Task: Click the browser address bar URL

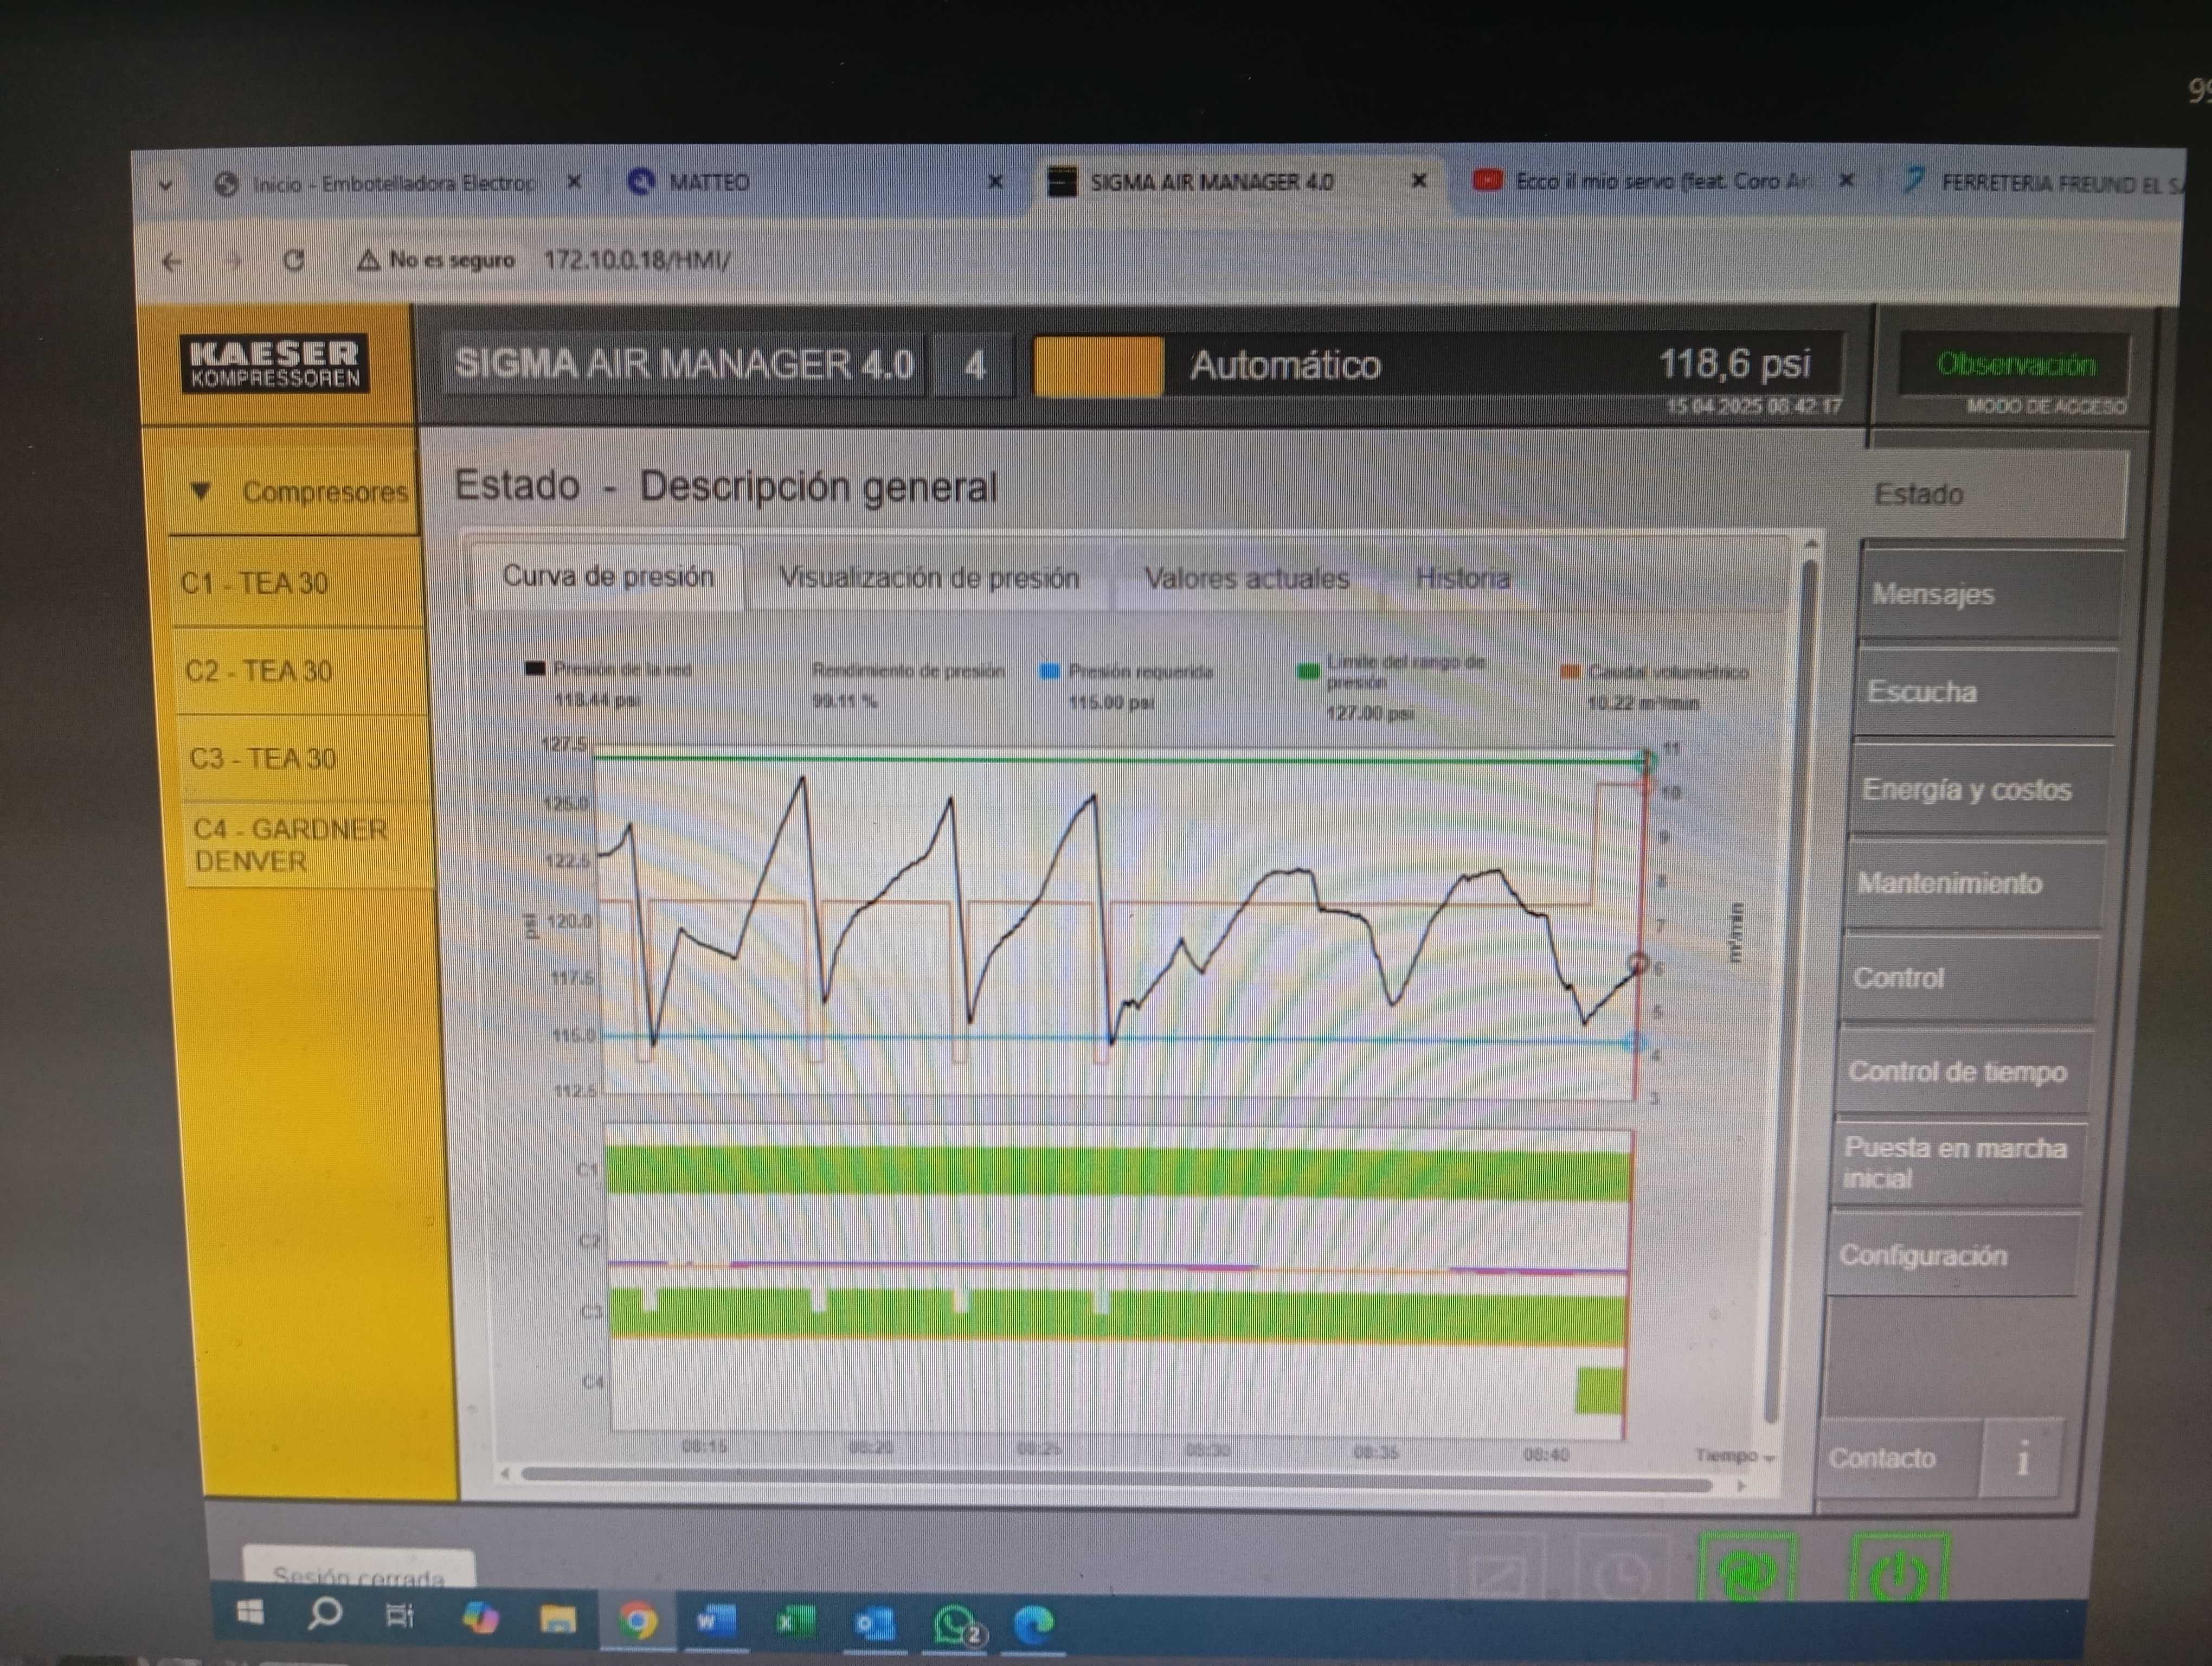Action: [637, 260]
